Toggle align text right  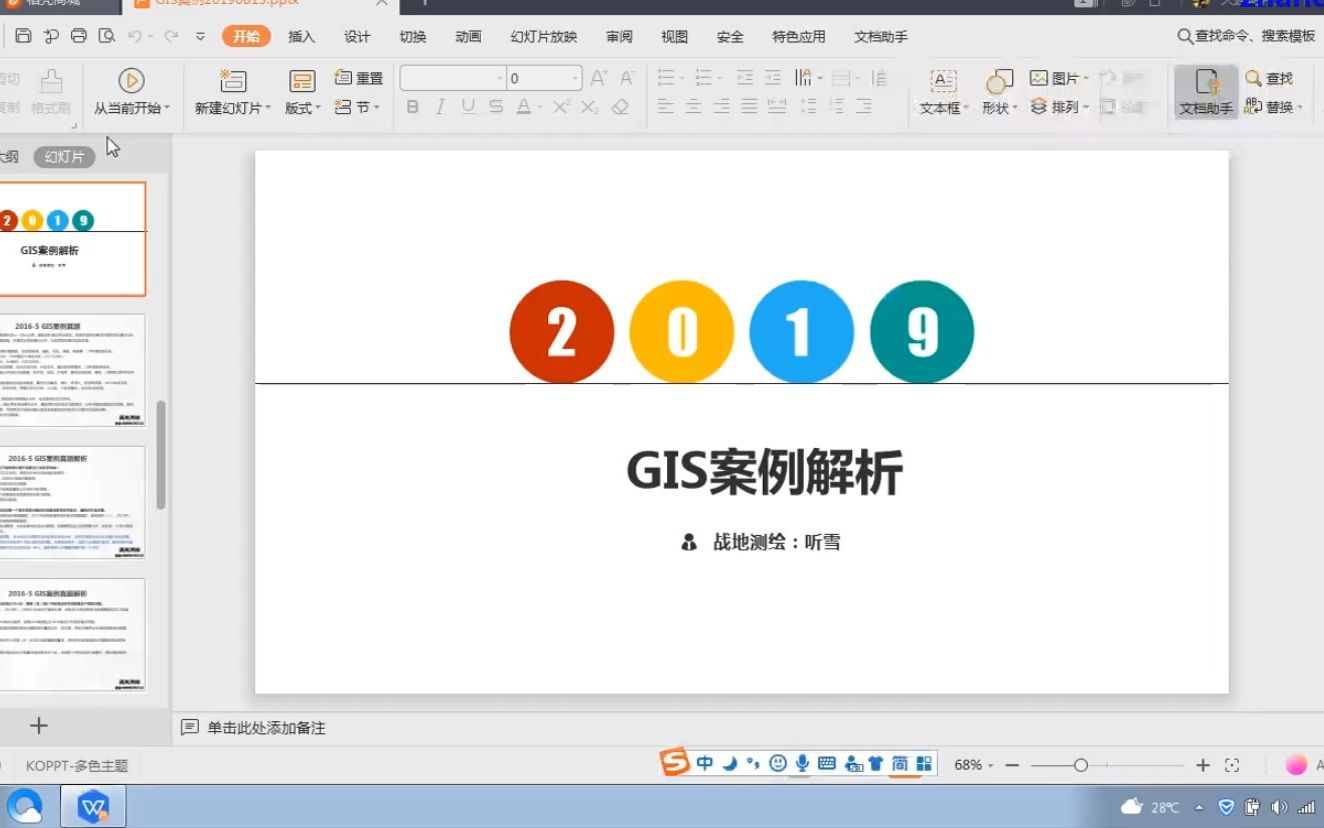point(721,107)
